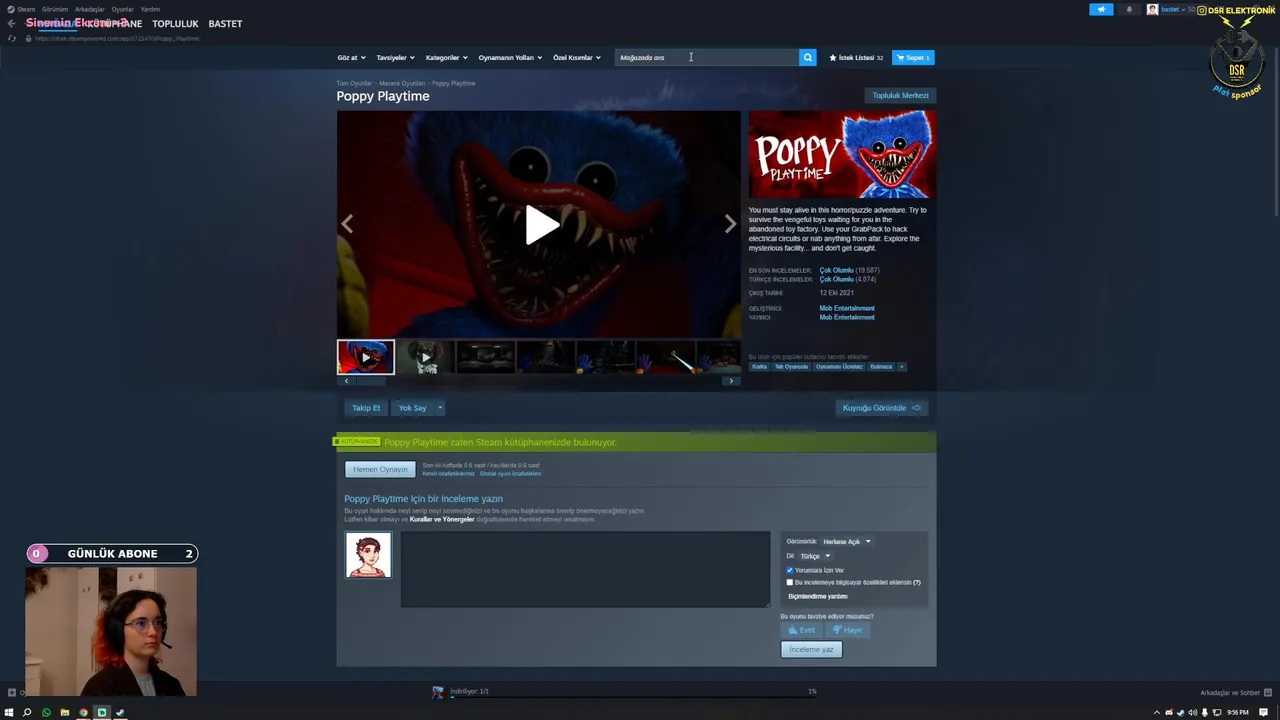Open Windows Start menu

9,713
